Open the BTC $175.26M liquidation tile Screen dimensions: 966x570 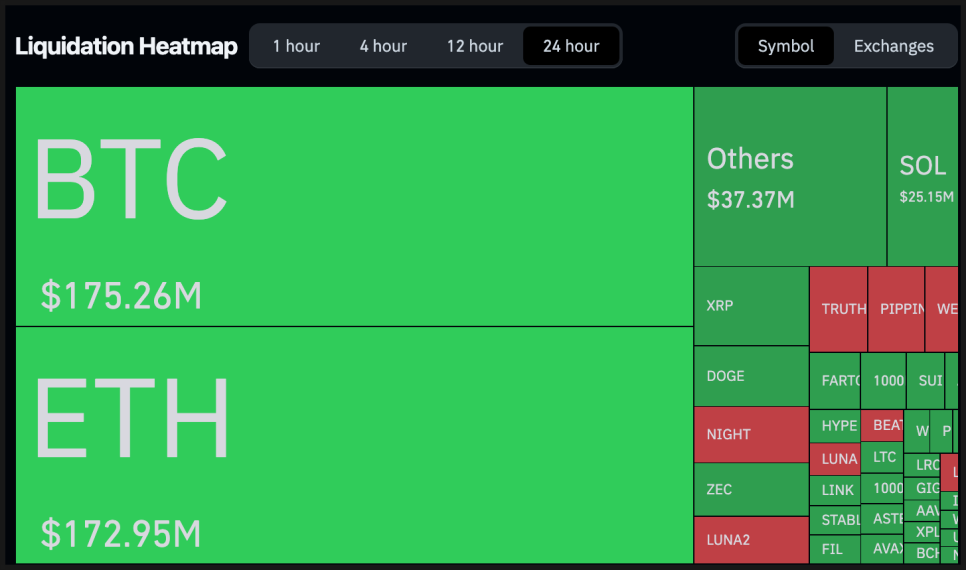coord(354,206)
